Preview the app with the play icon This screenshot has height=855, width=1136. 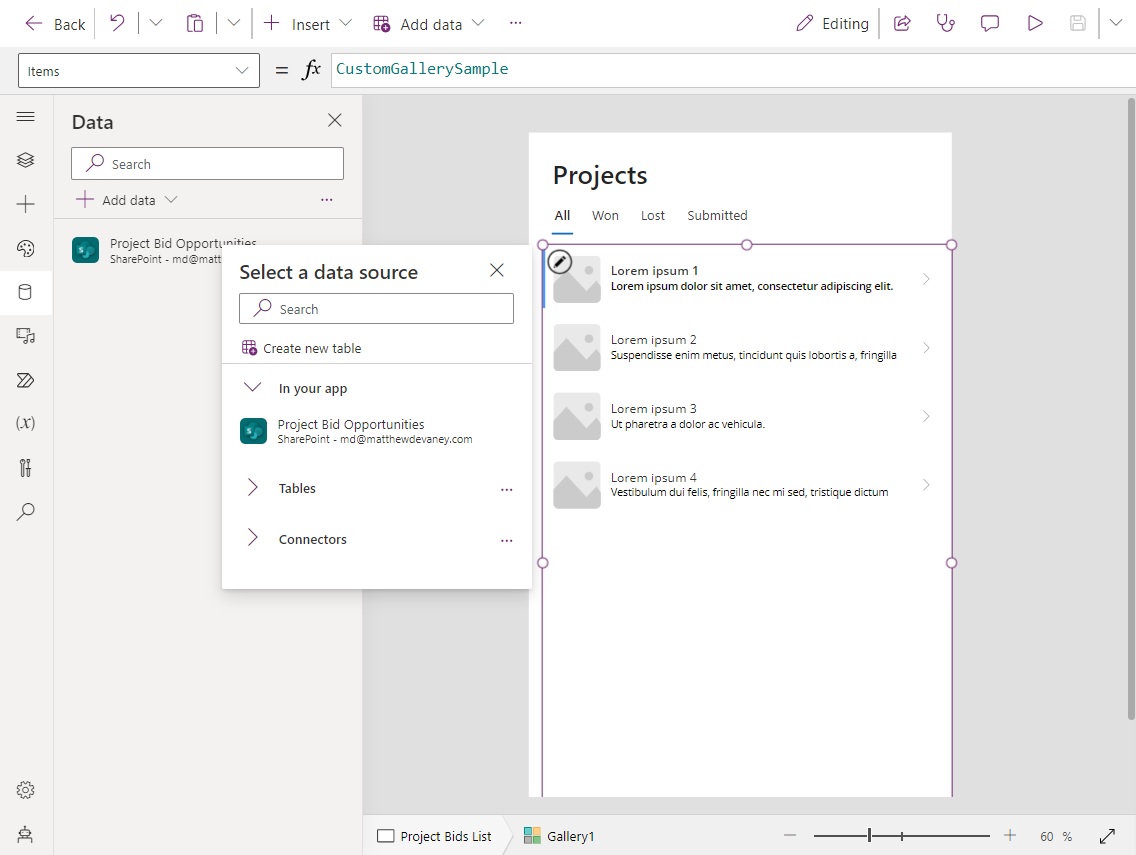(1035, 23)
